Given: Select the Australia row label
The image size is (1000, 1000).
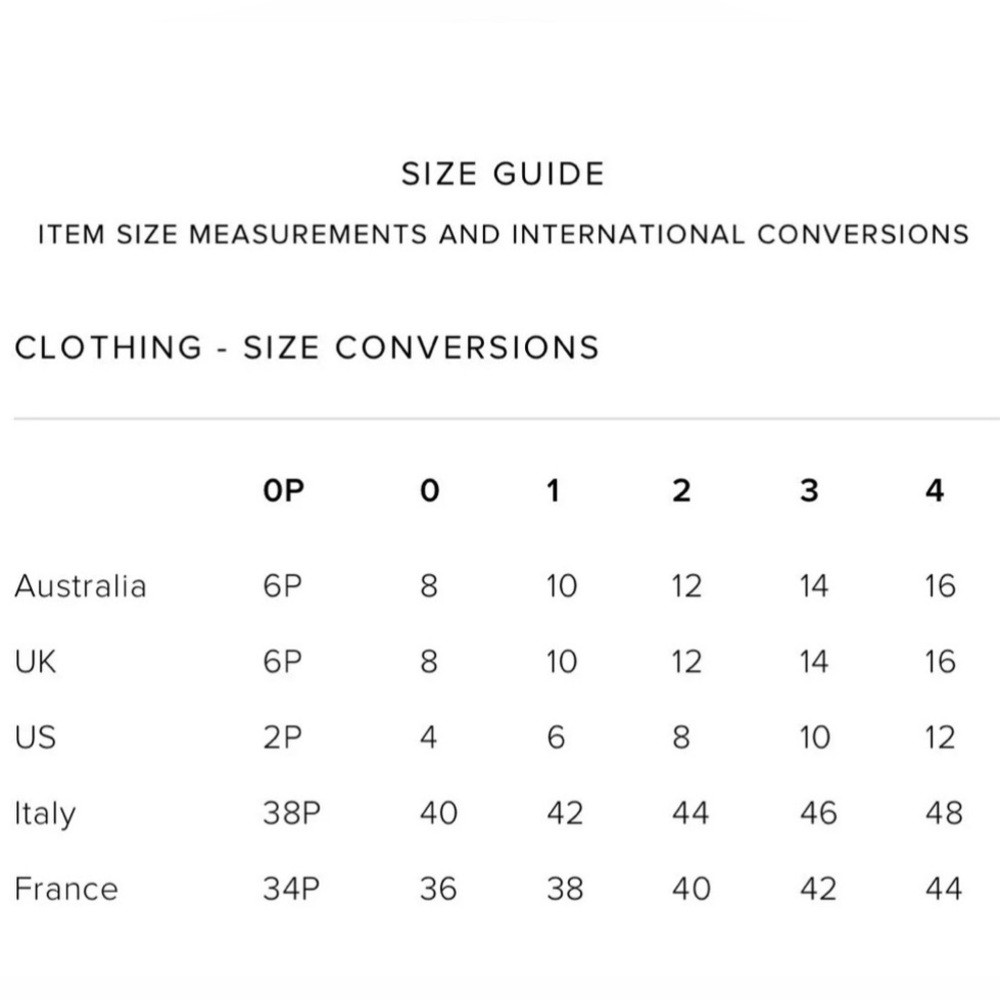Looking at the screenshot, I should click(80, 586).
